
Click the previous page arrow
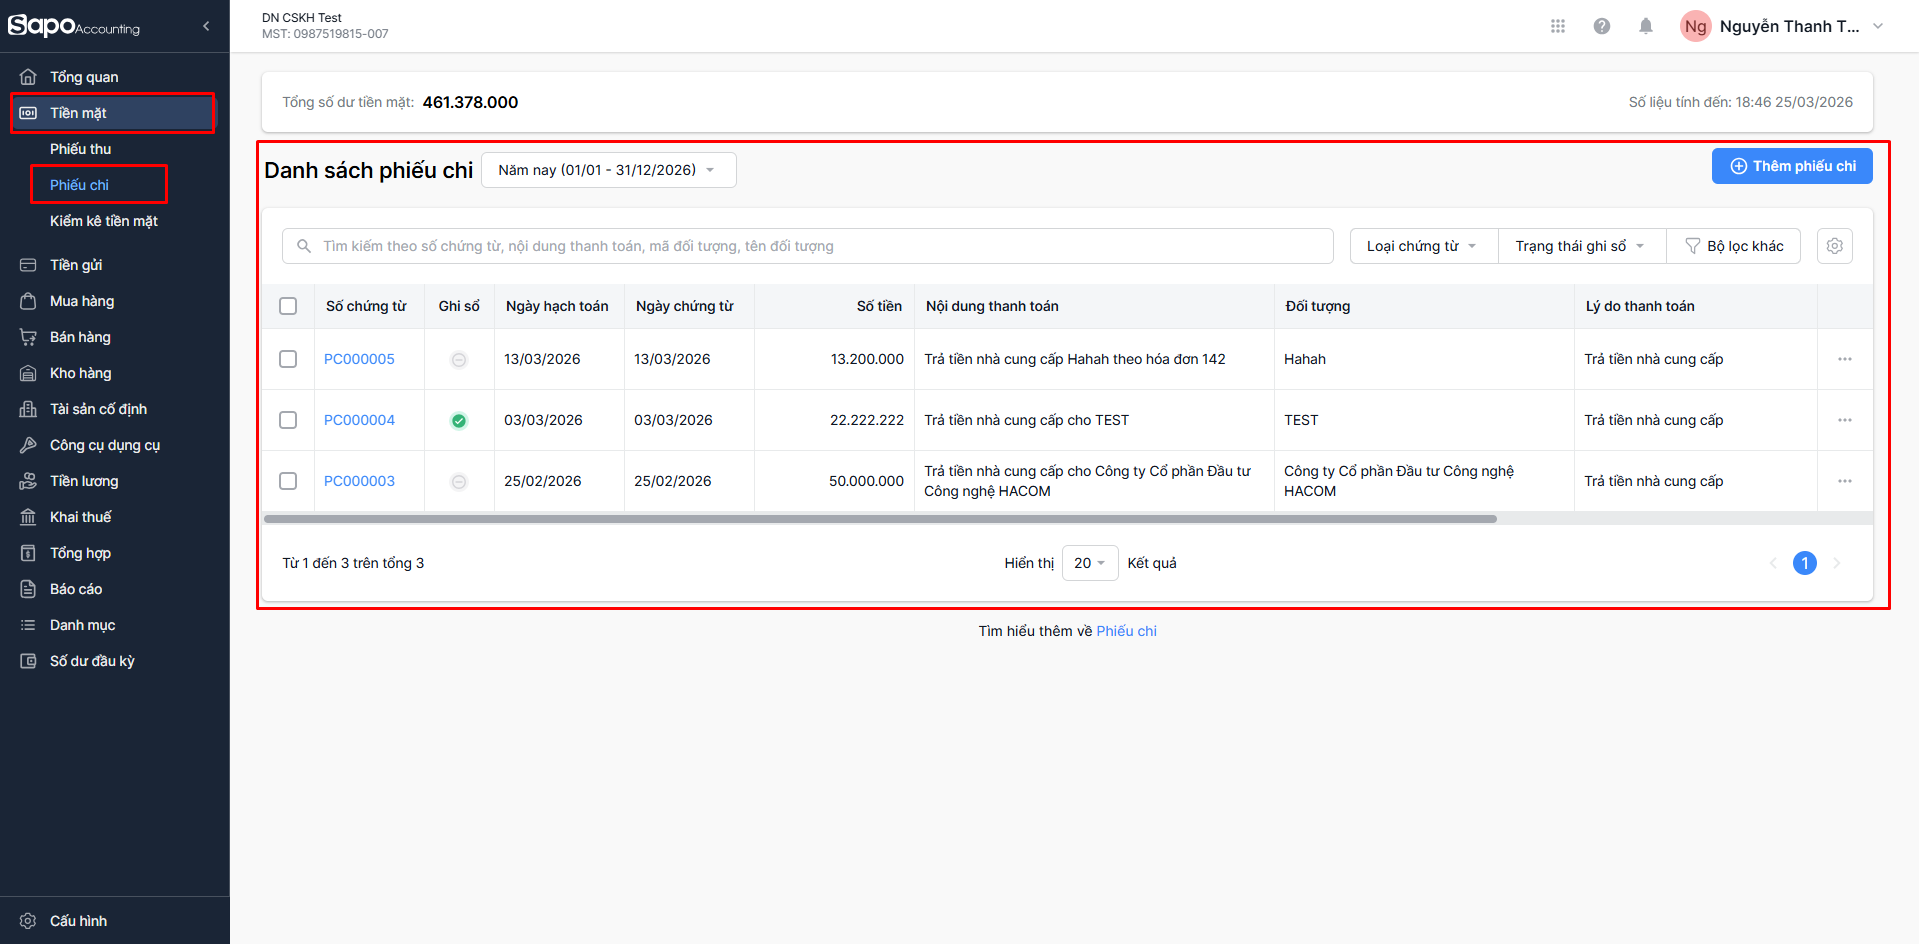tap(1773, 563)
